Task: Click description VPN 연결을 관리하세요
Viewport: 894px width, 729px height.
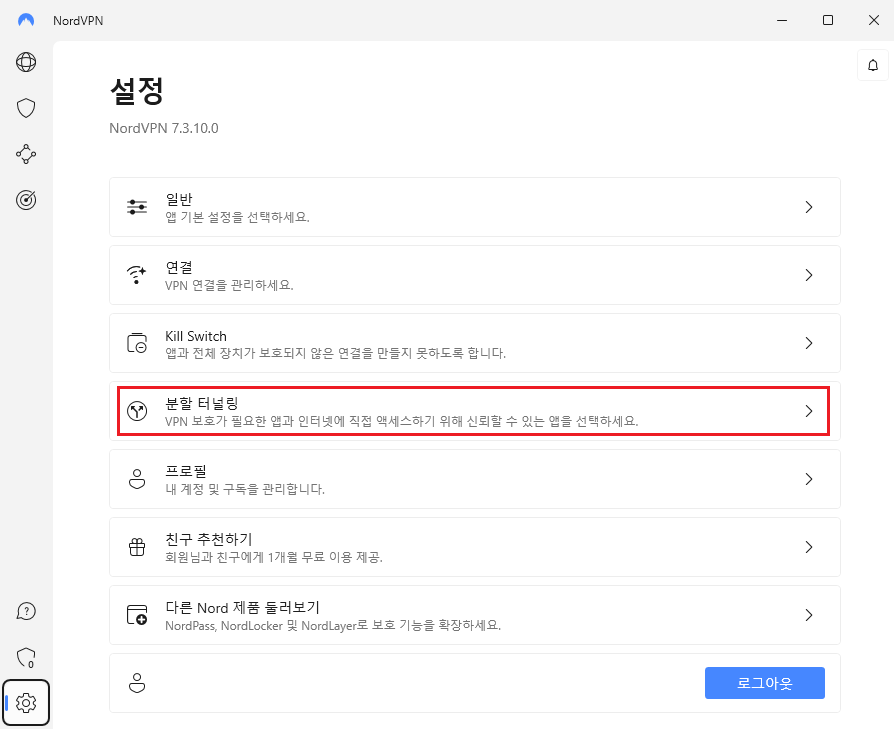Action: point(229,285)
